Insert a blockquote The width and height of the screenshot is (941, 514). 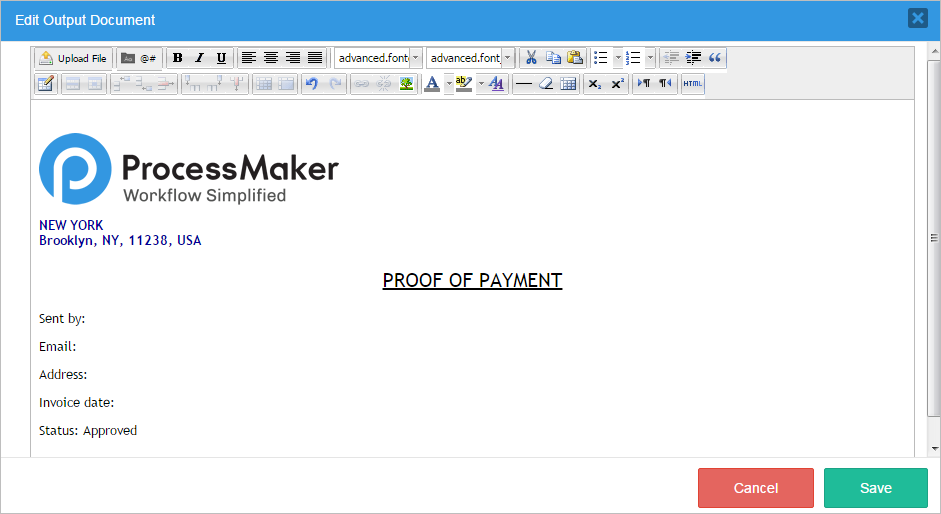[715, 58]
